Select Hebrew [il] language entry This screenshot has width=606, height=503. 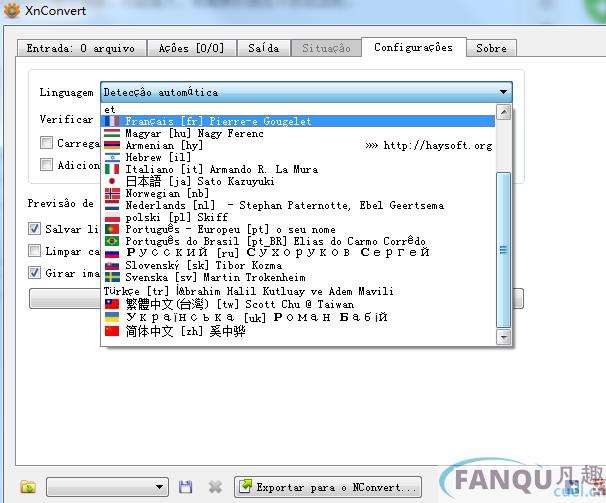[298, 157]
